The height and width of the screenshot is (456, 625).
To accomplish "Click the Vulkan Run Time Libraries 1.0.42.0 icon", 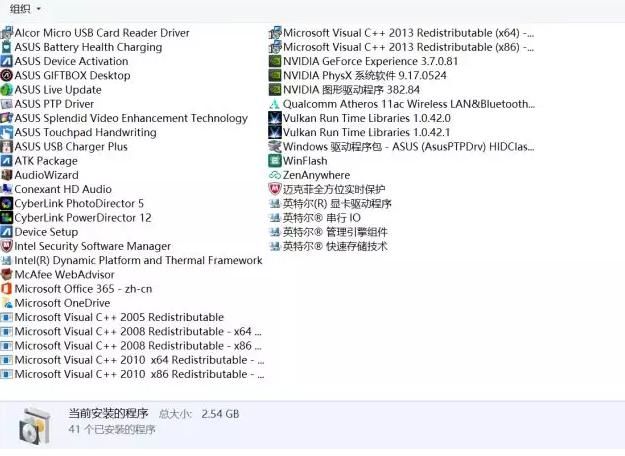I will point(275,118).
